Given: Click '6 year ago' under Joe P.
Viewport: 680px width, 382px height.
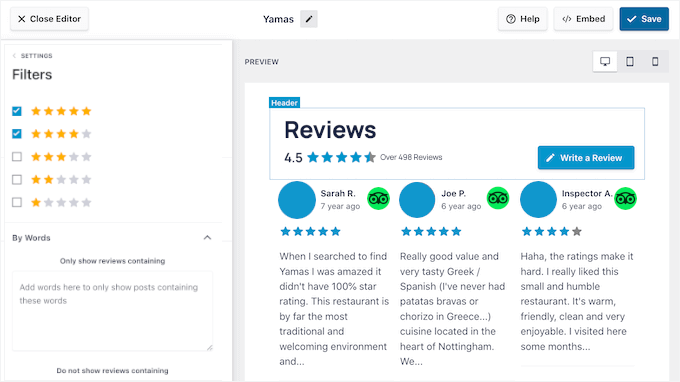Looking at the screenshot, I should coord(461,206).
